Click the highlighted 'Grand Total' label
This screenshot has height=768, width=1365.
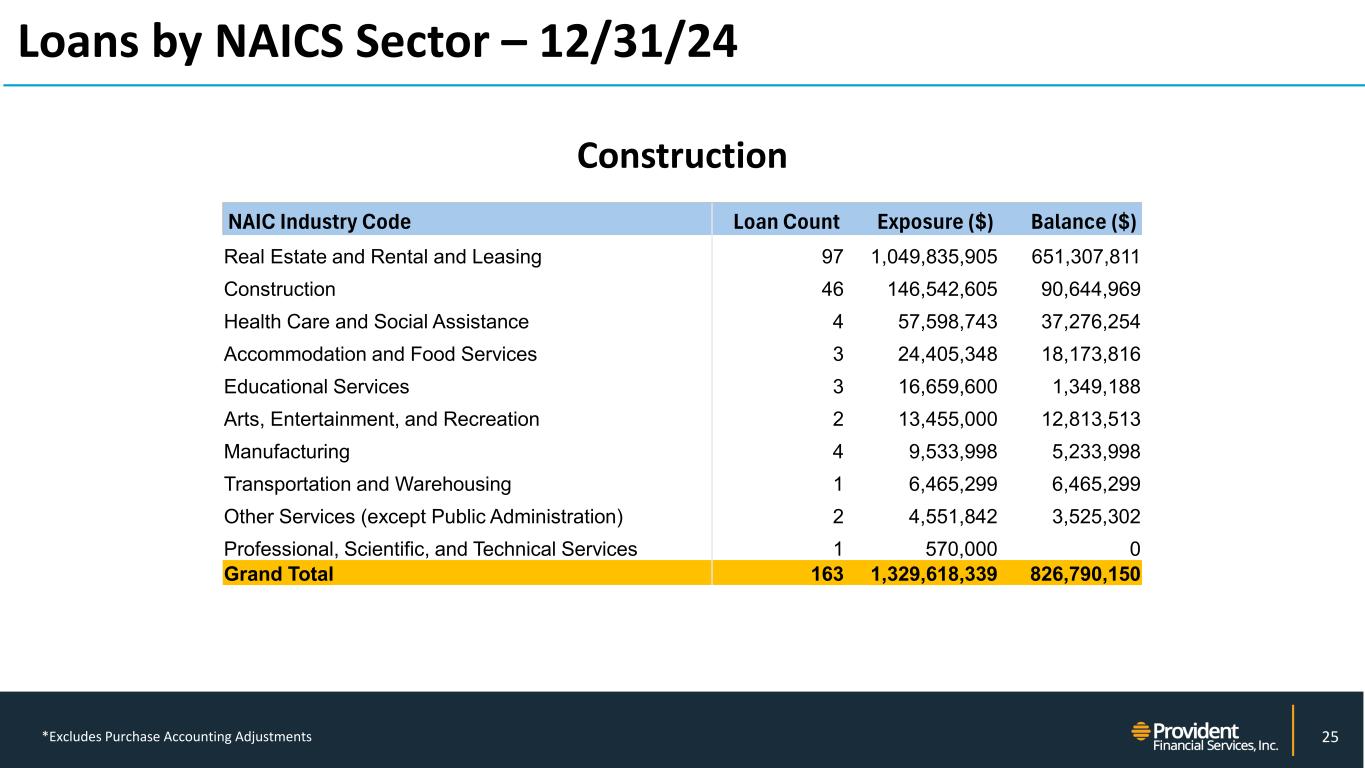[279, 574]
